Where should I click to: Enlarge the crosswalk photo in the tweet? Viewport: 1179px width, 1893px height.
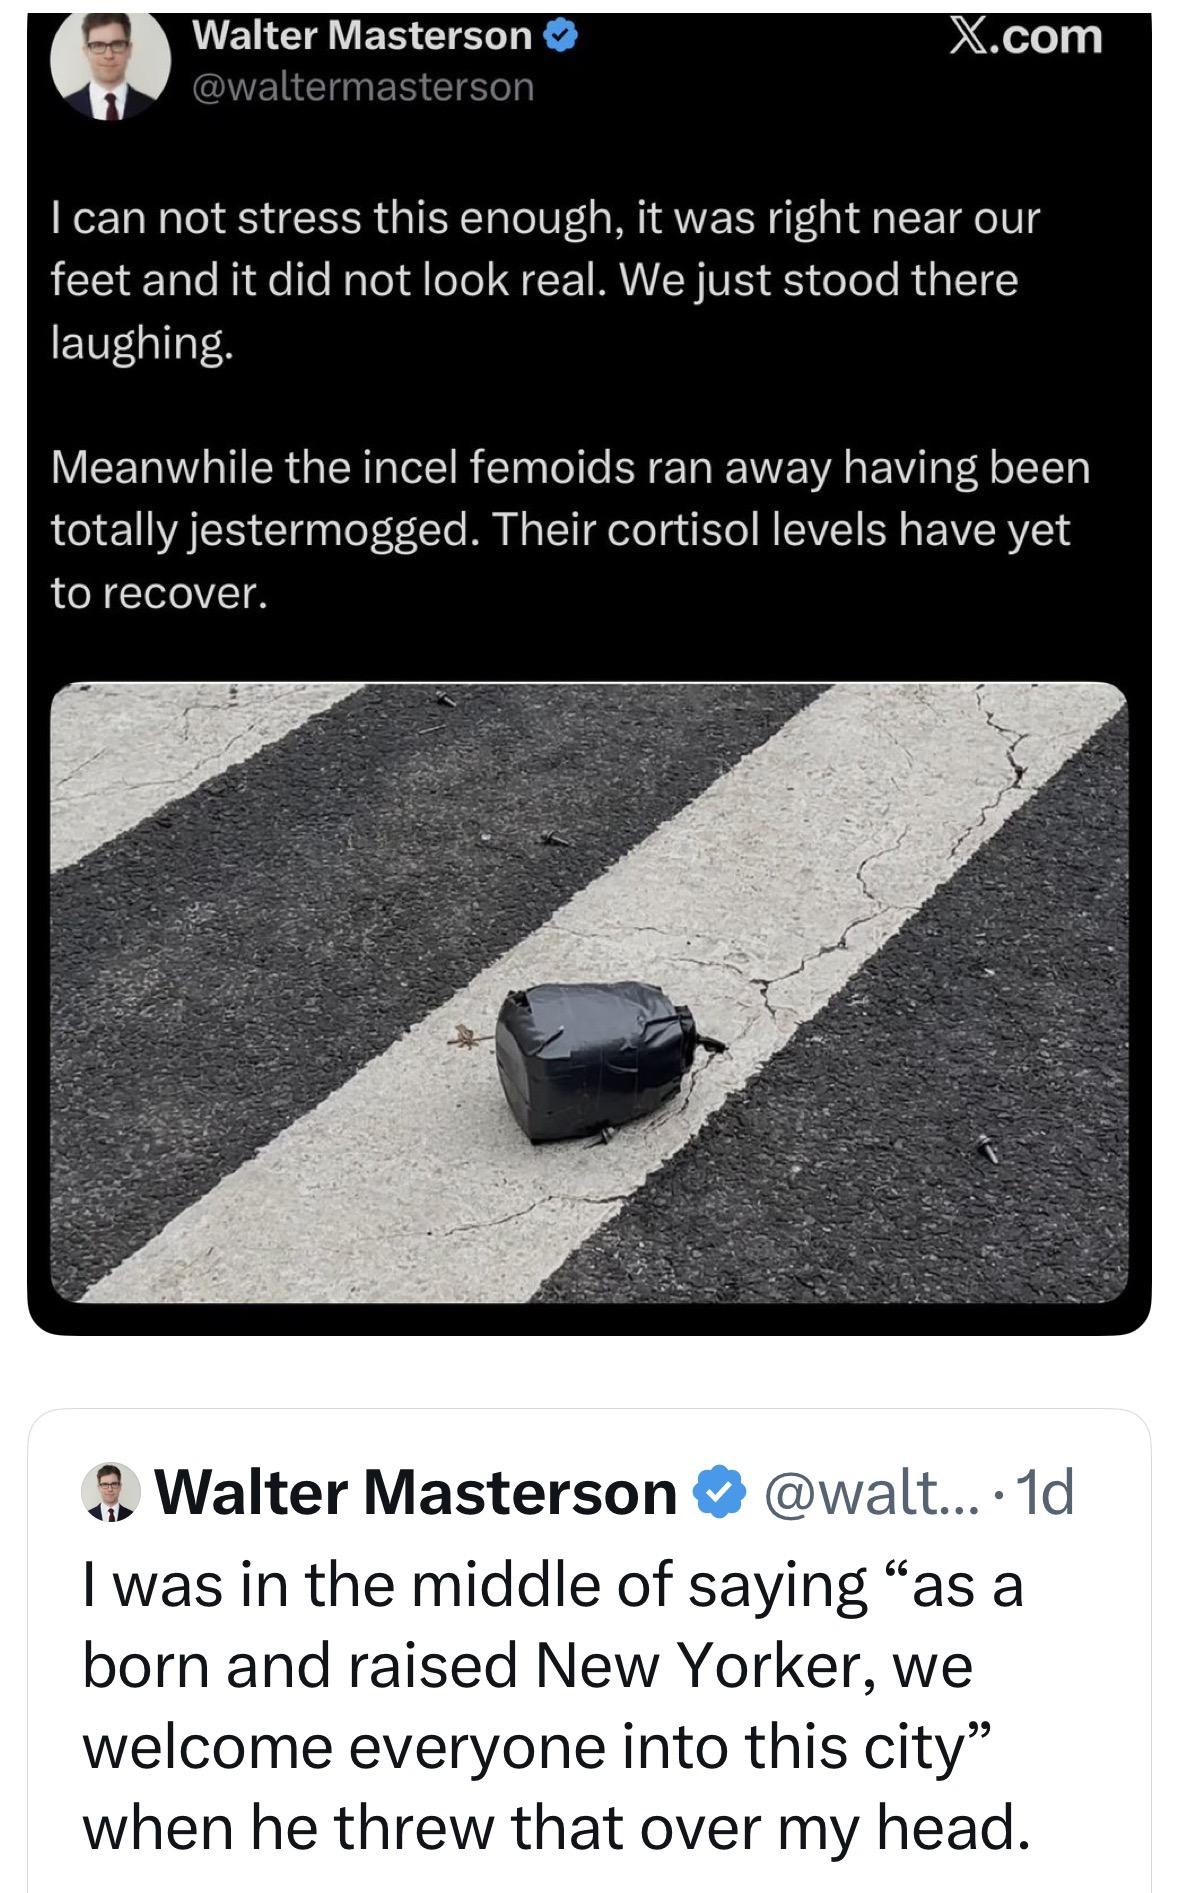click(x=589, y=992)
